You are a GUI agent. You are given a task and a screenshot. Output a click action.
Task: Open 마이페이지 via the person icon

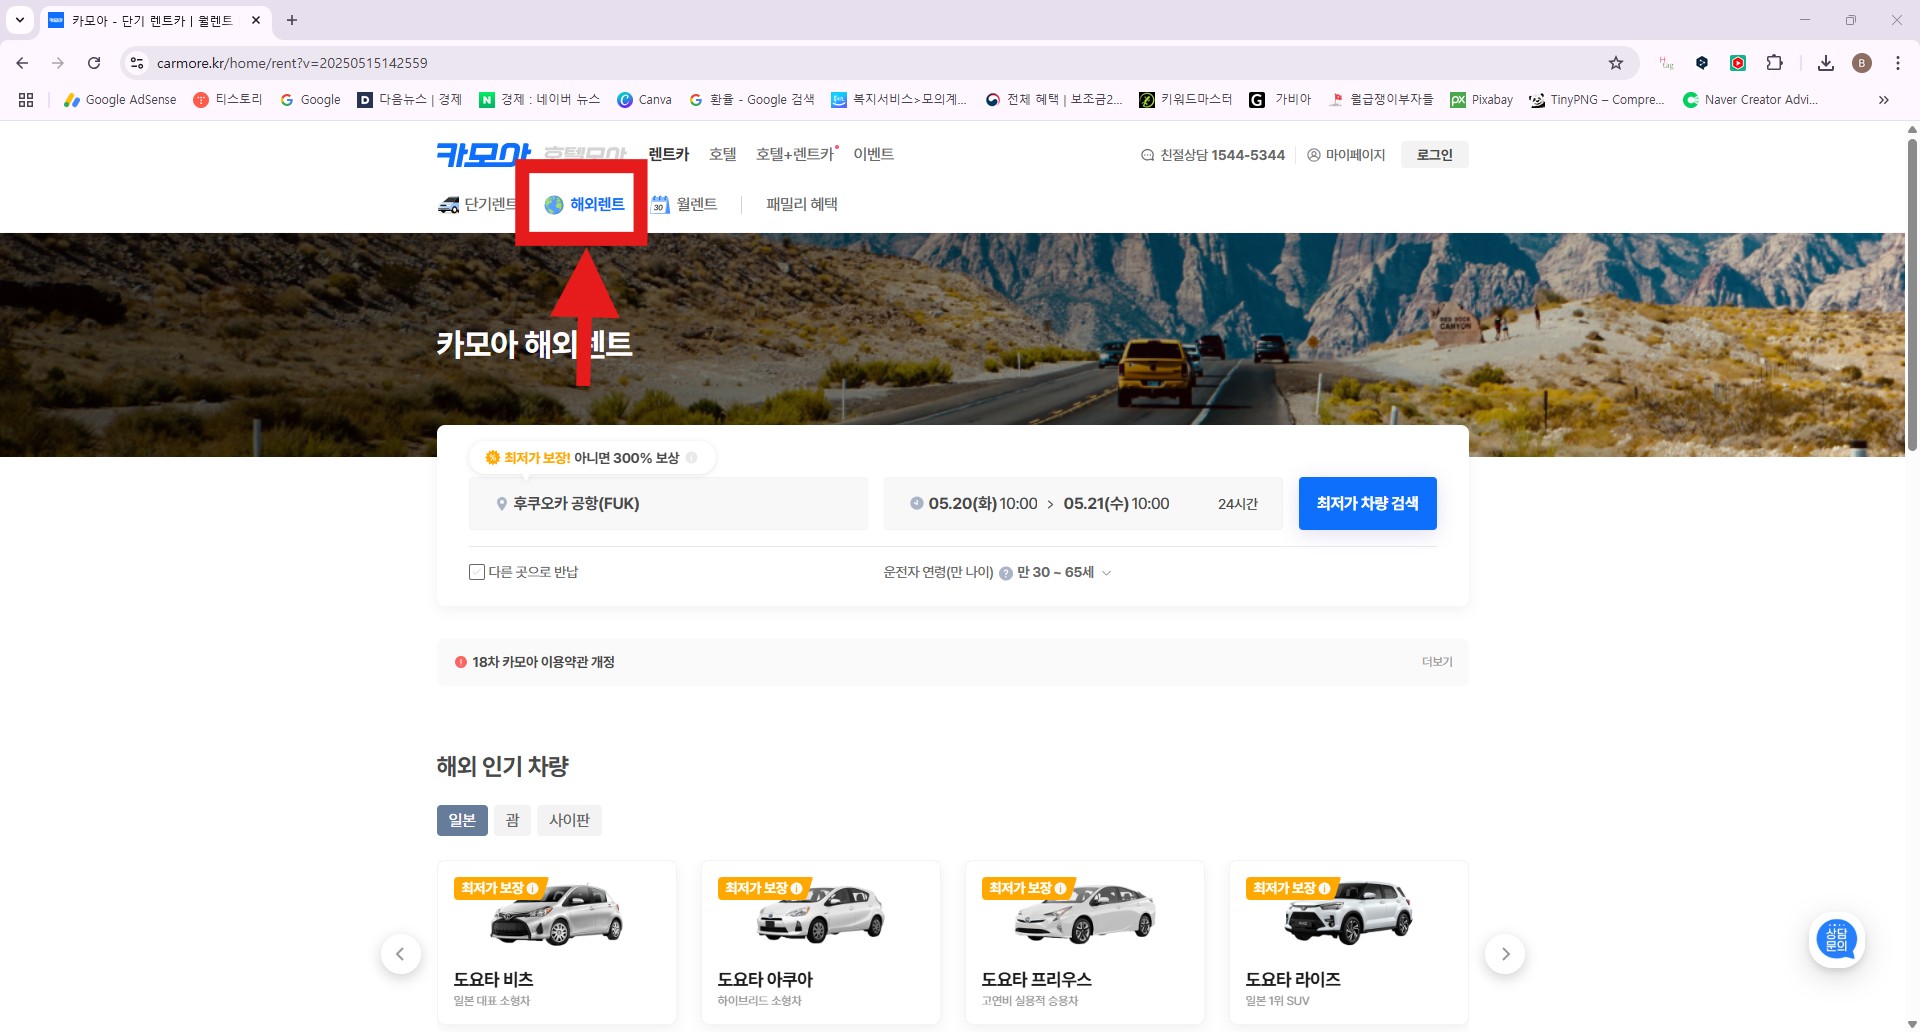pos(1312,155)
